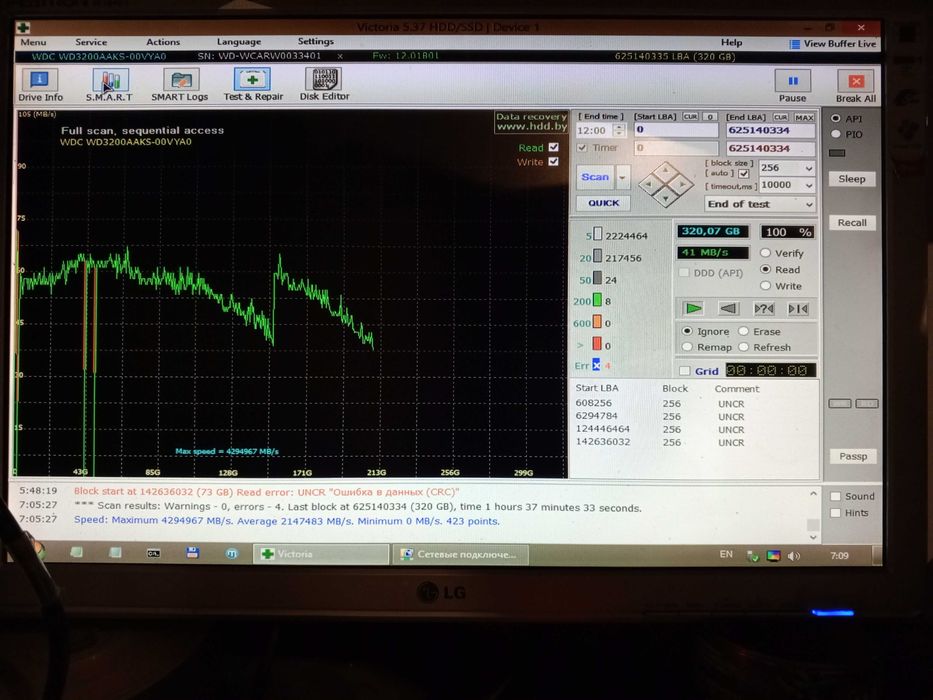Click the 20 ms block indicator

coord(597,257)
